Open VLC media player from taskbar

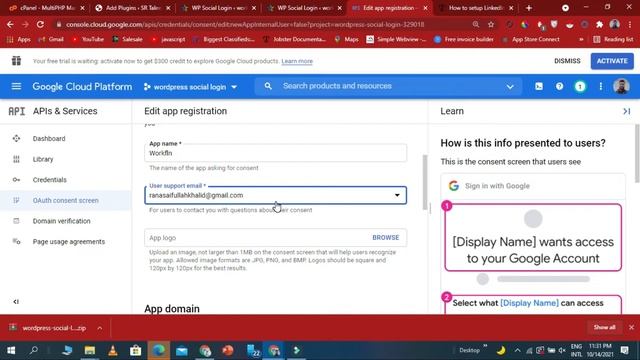tap(113, 350)
